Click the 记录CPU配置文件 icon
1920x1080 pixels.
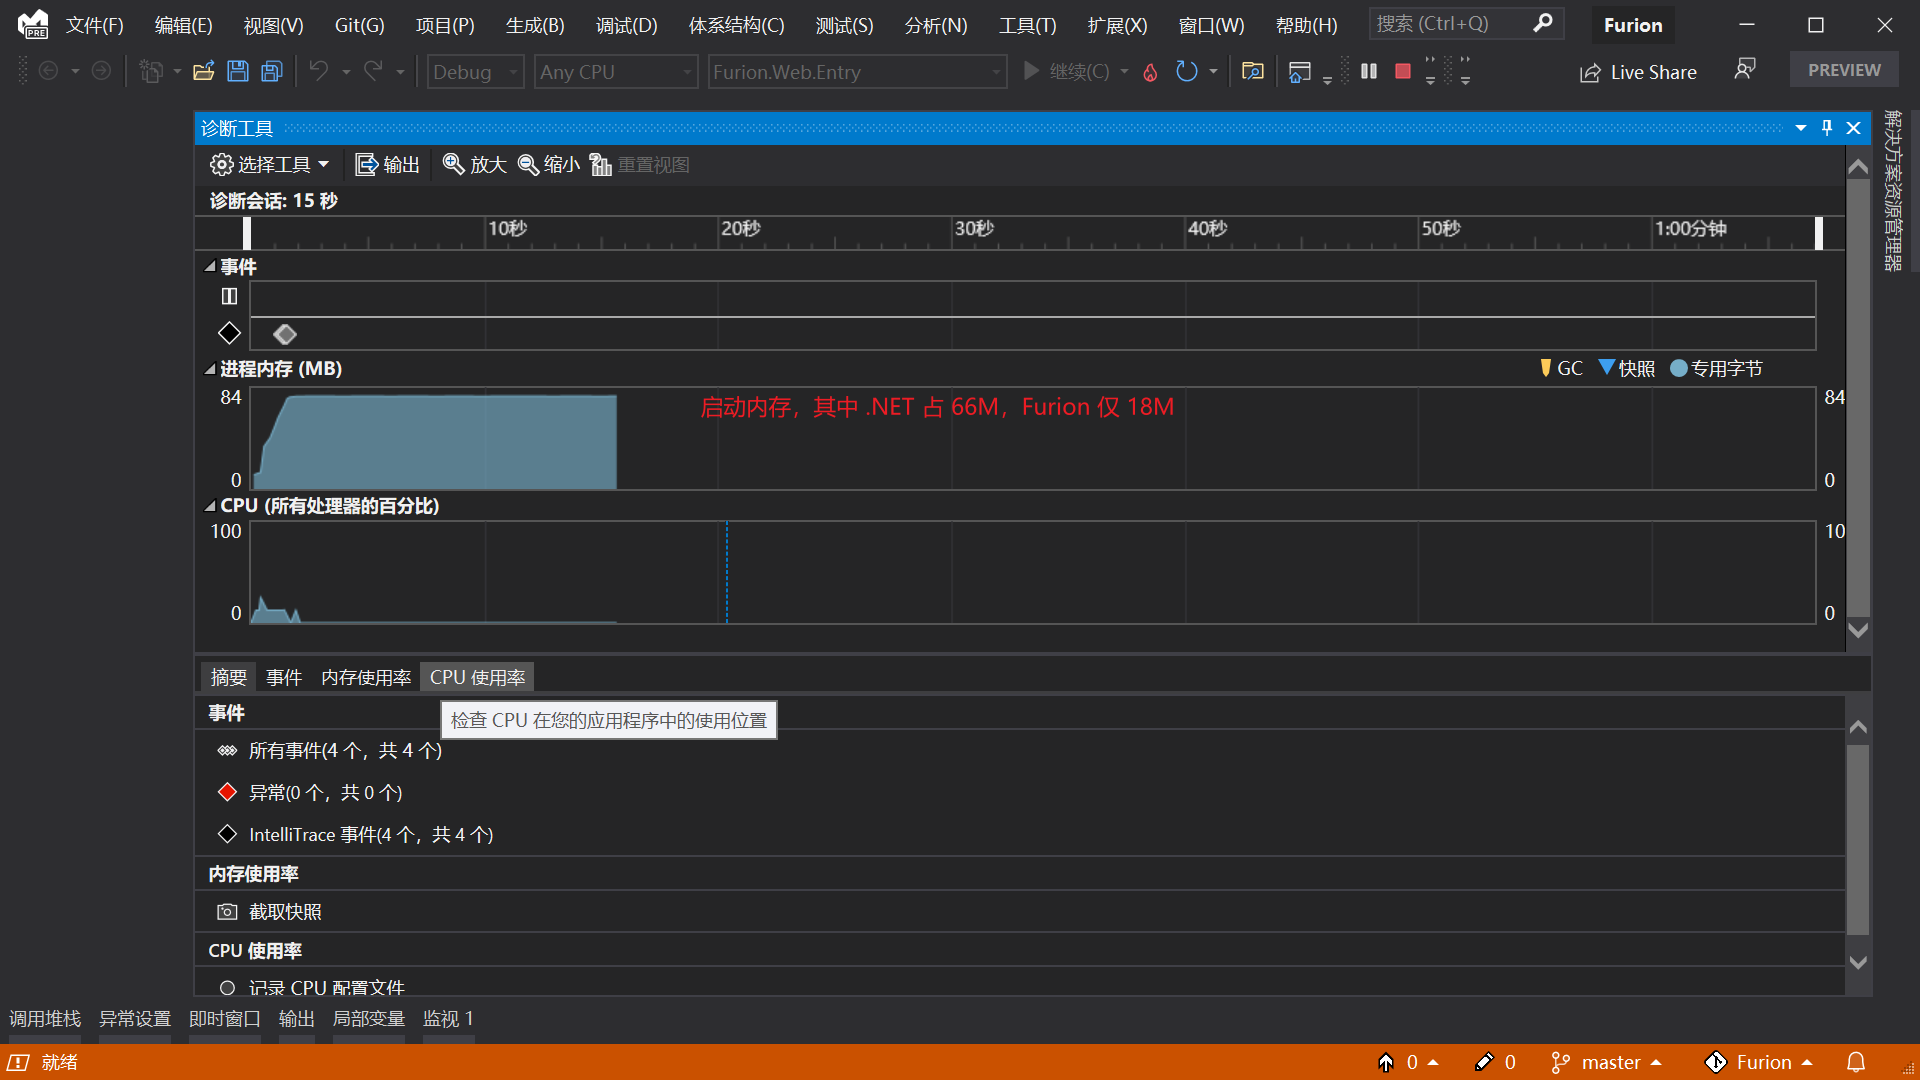(x=224, y=986)
